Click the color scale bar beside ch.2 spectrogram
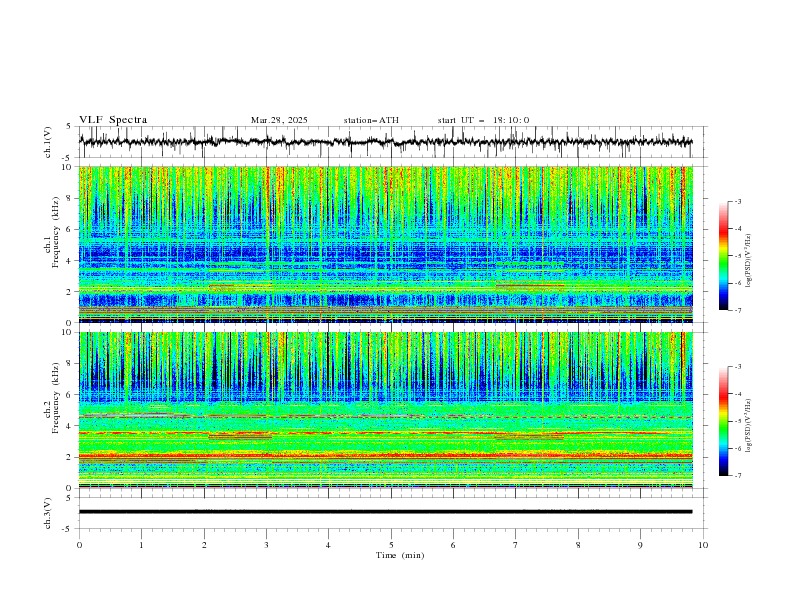This screenshot has height=612, width=792. point(724,421)
